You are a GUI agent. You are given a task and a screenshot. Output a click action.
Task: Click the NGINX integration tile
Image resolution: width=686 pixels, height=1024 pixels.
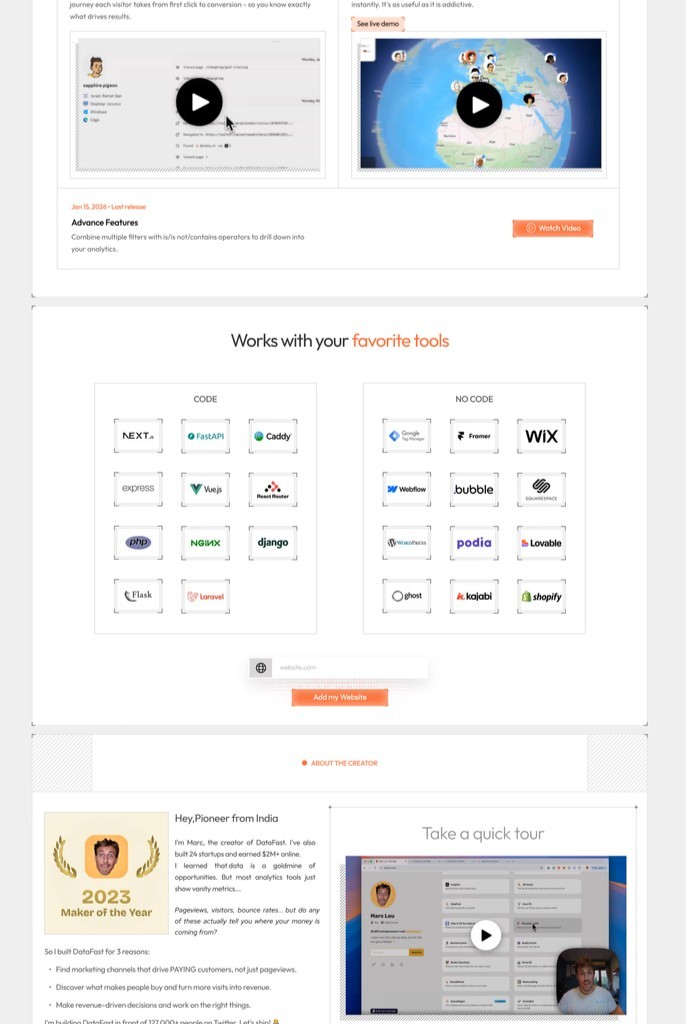coord(205,543)
